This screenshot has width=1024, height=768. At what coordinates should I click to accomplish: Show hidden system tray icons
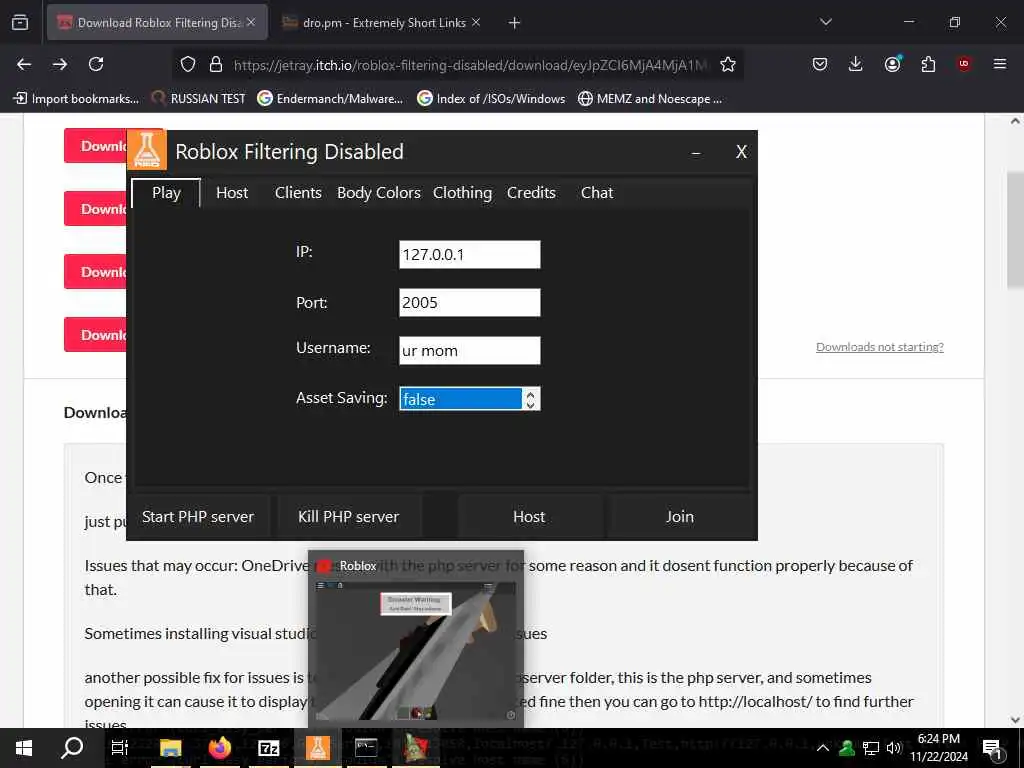tap(823, 748)
